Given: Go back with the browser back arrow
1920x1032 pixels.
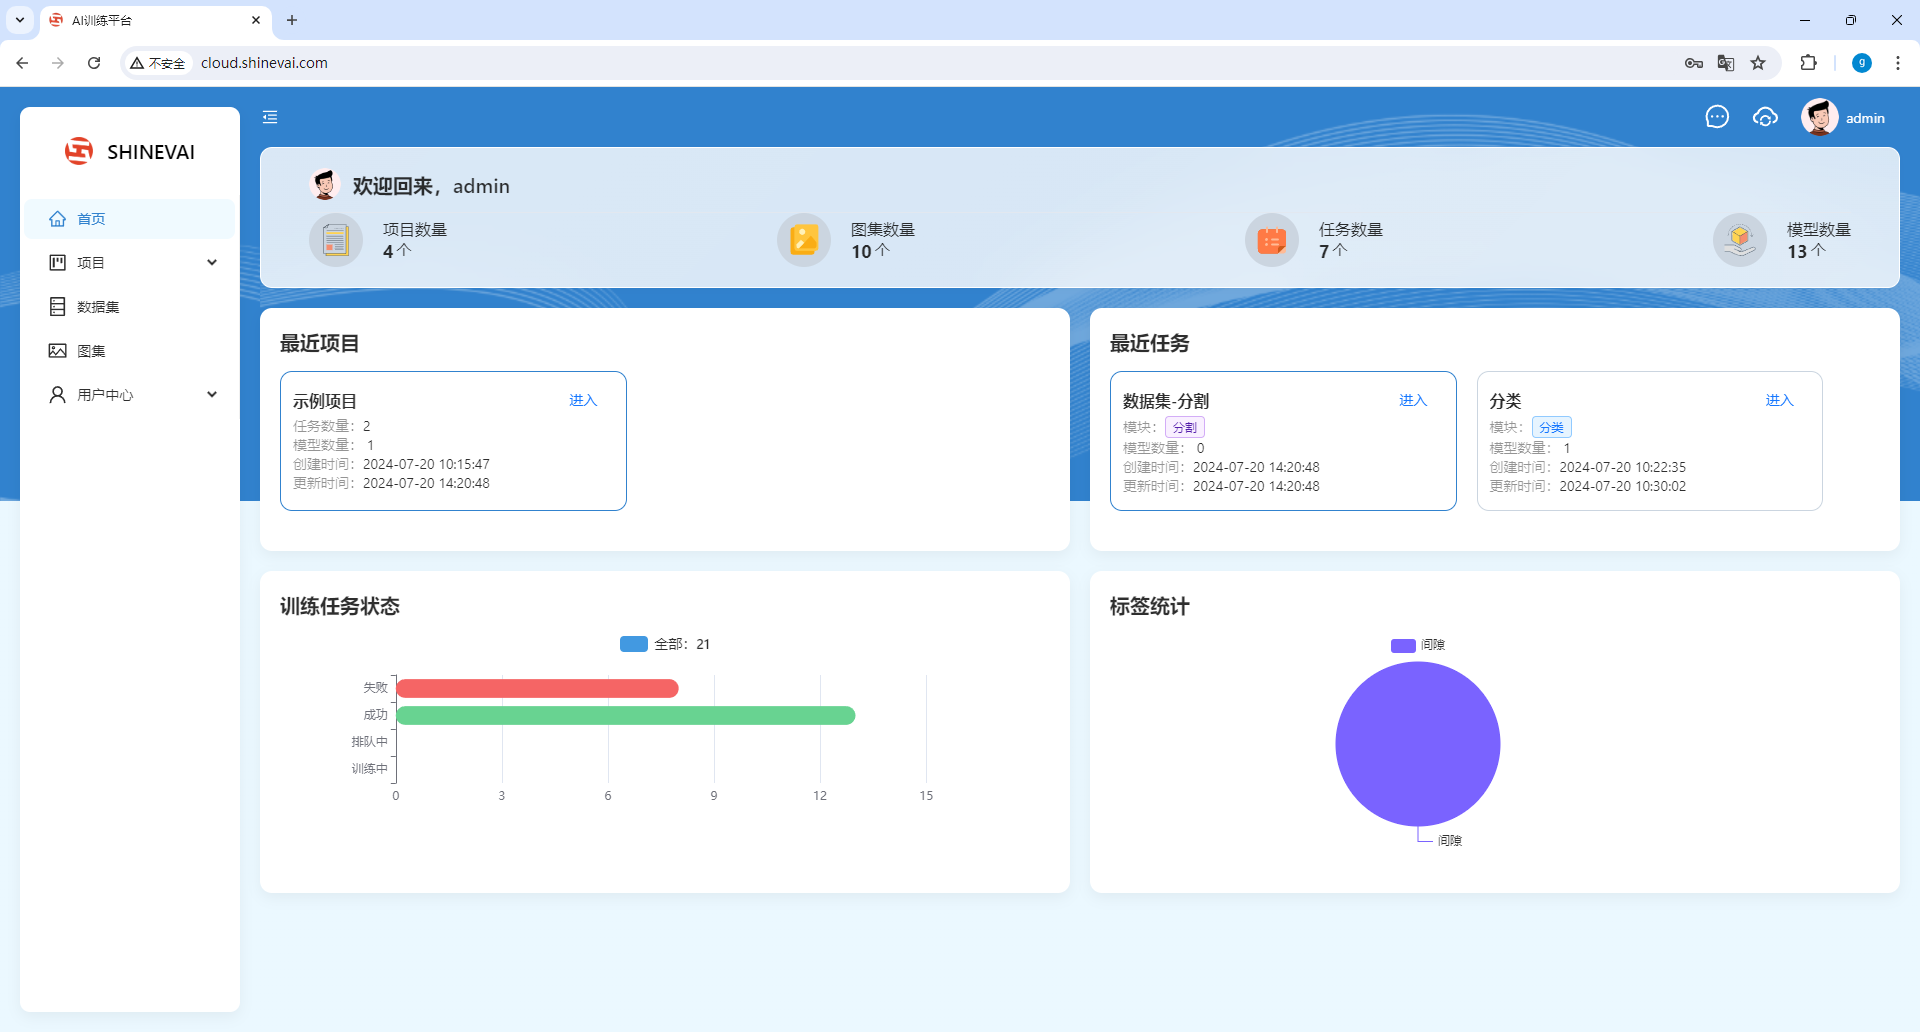Looking at the screenshot, I should pos(22,63).
